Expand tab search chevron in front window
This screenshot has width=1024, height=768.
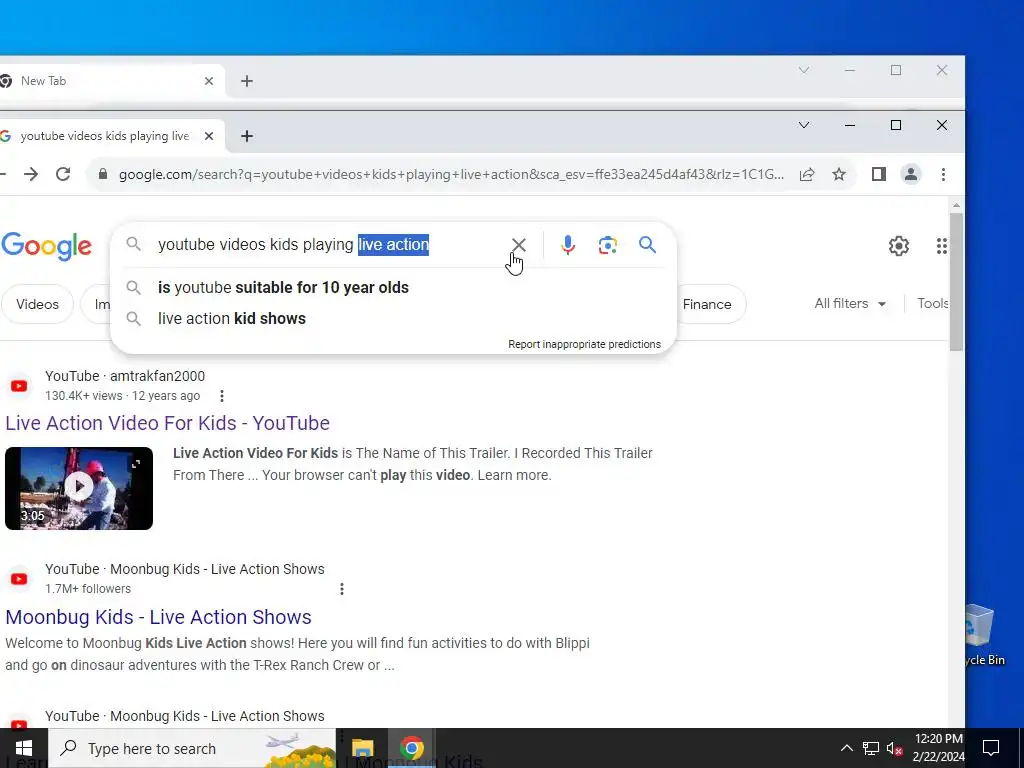(x=804, y=125)
